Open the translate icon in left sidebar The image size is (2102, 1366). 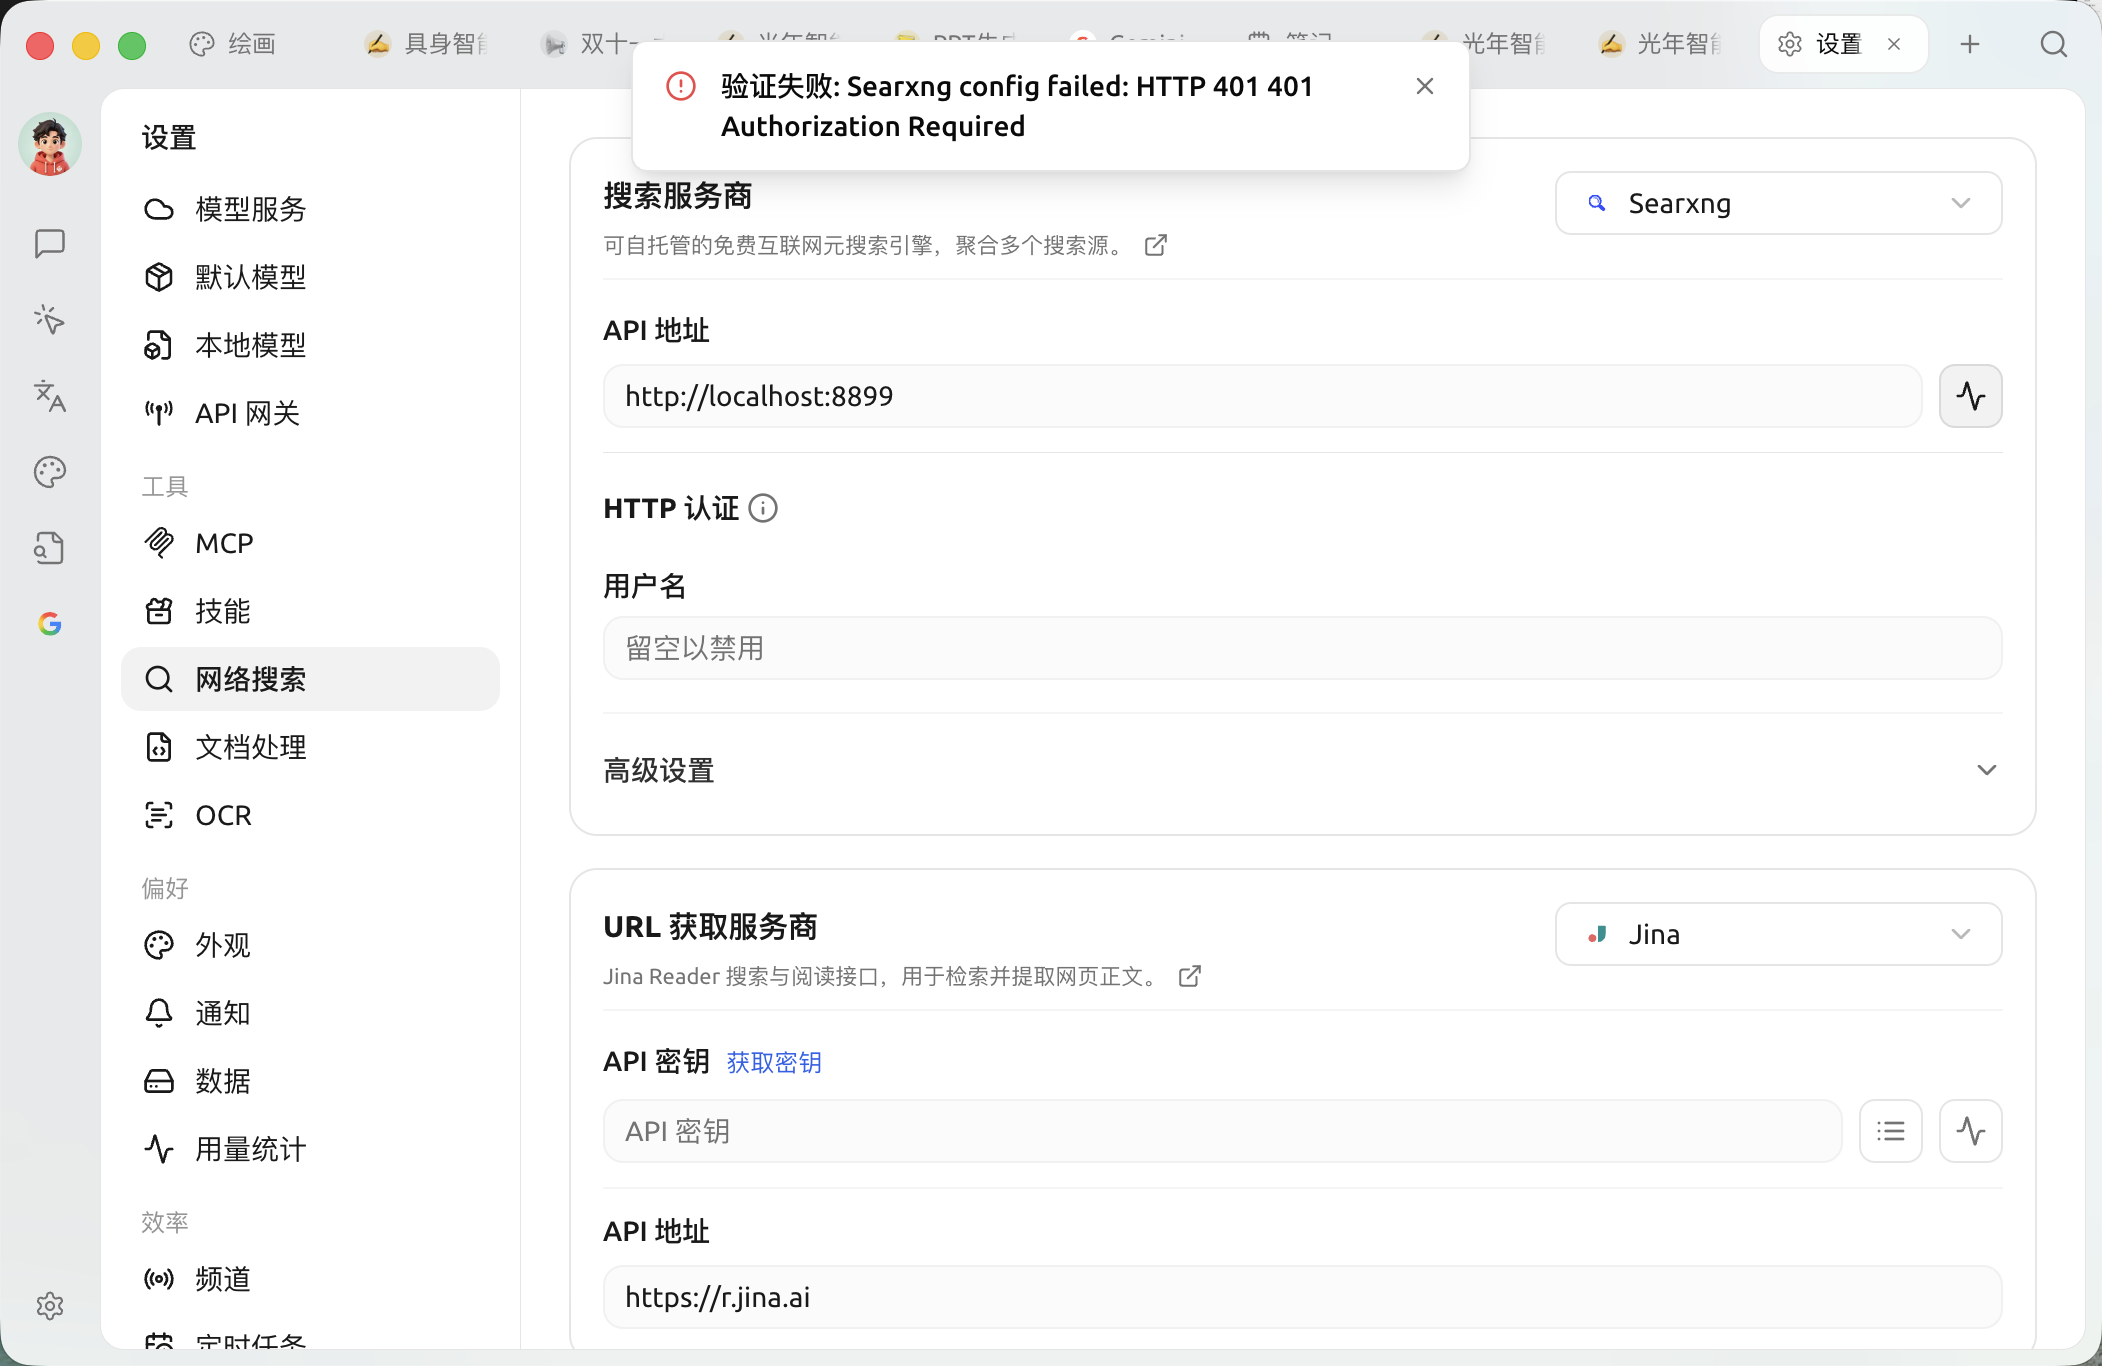point(49,396)
